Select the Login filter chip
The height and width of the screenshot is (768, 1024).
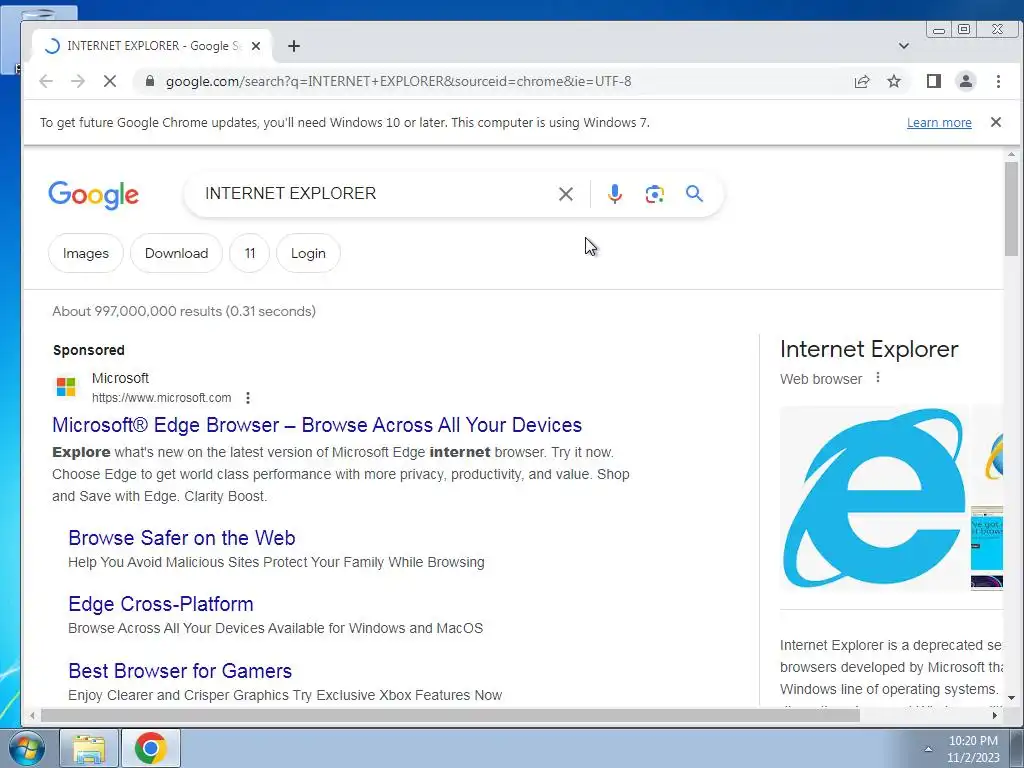(308, 253)
